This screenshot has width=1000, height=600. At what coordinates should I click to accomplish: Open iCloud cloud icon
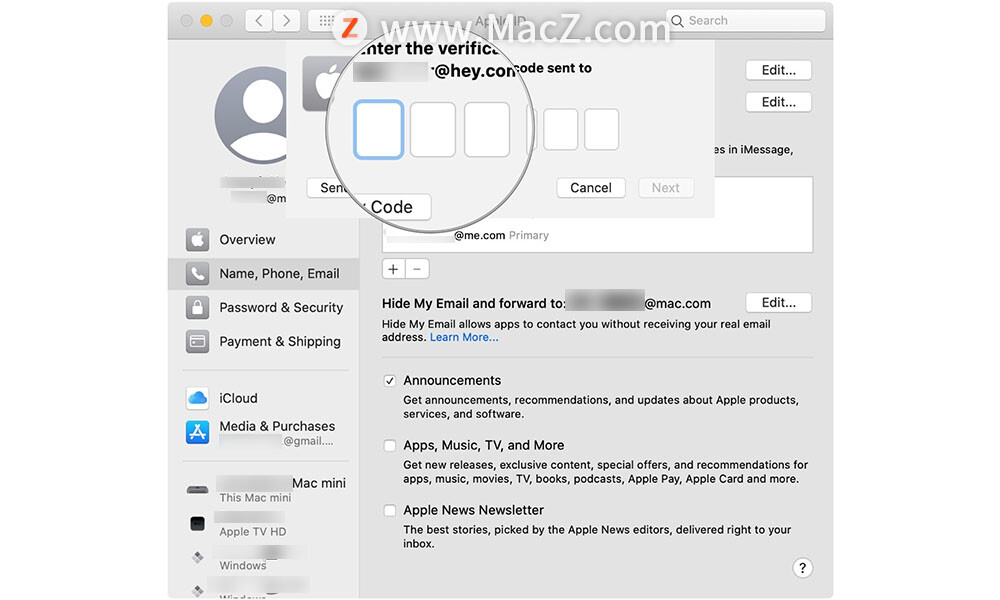(197, 398)
